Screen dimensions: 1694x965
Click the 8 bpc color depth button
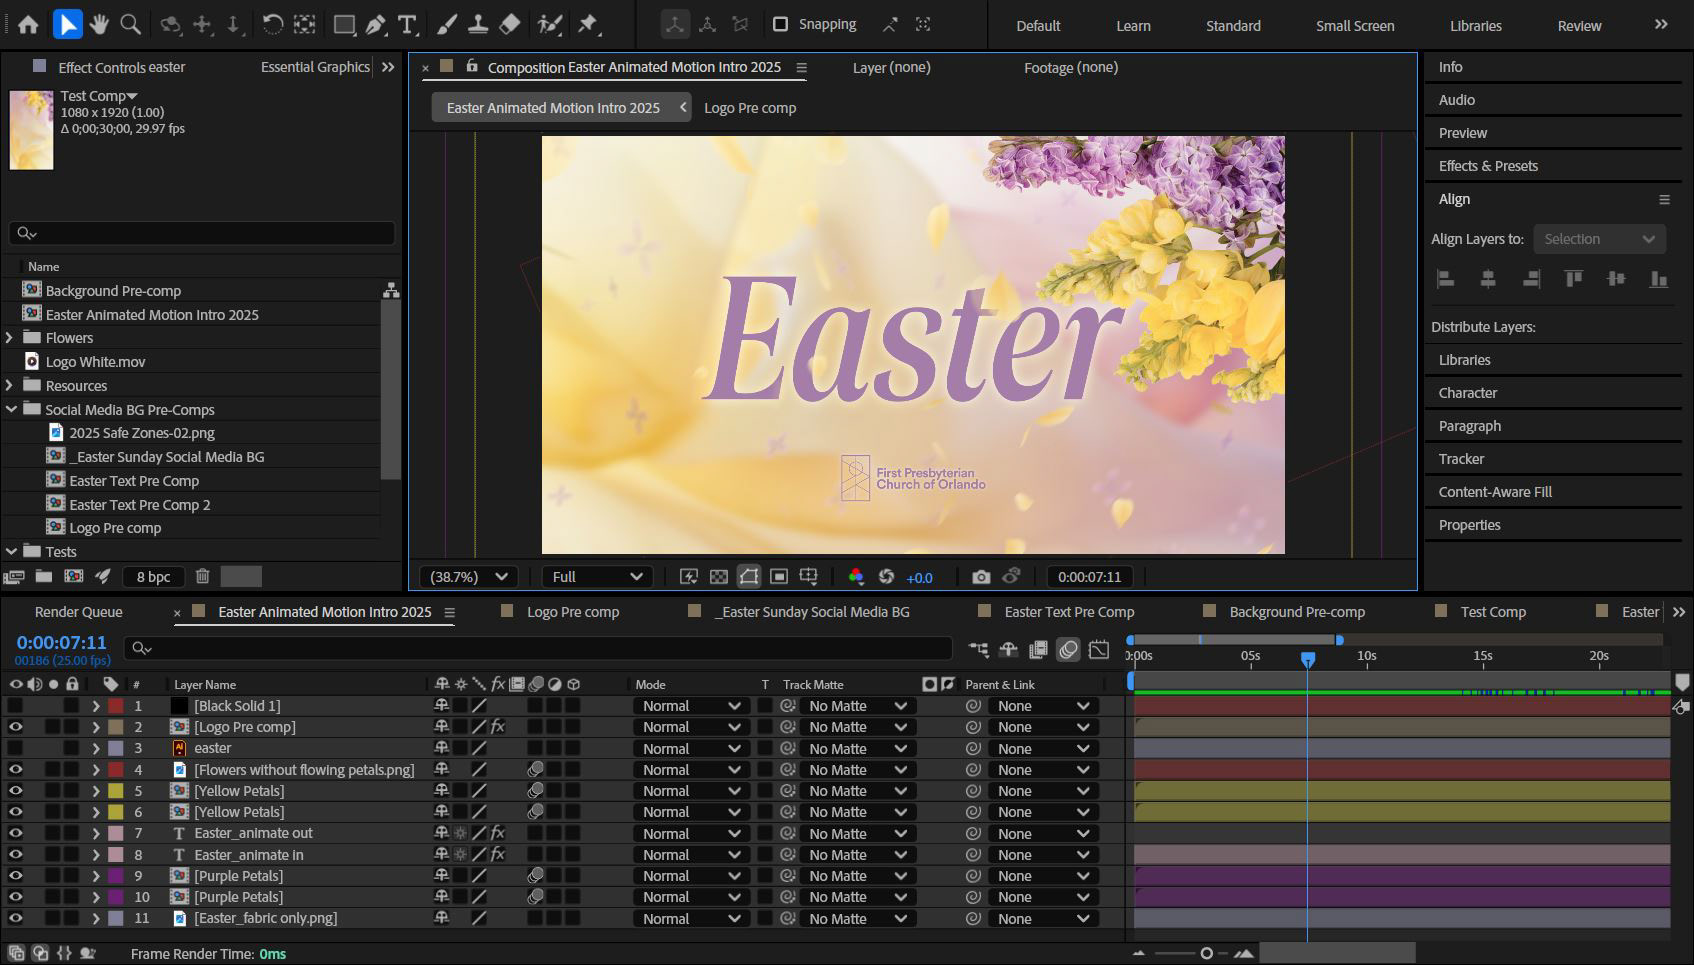153,577
